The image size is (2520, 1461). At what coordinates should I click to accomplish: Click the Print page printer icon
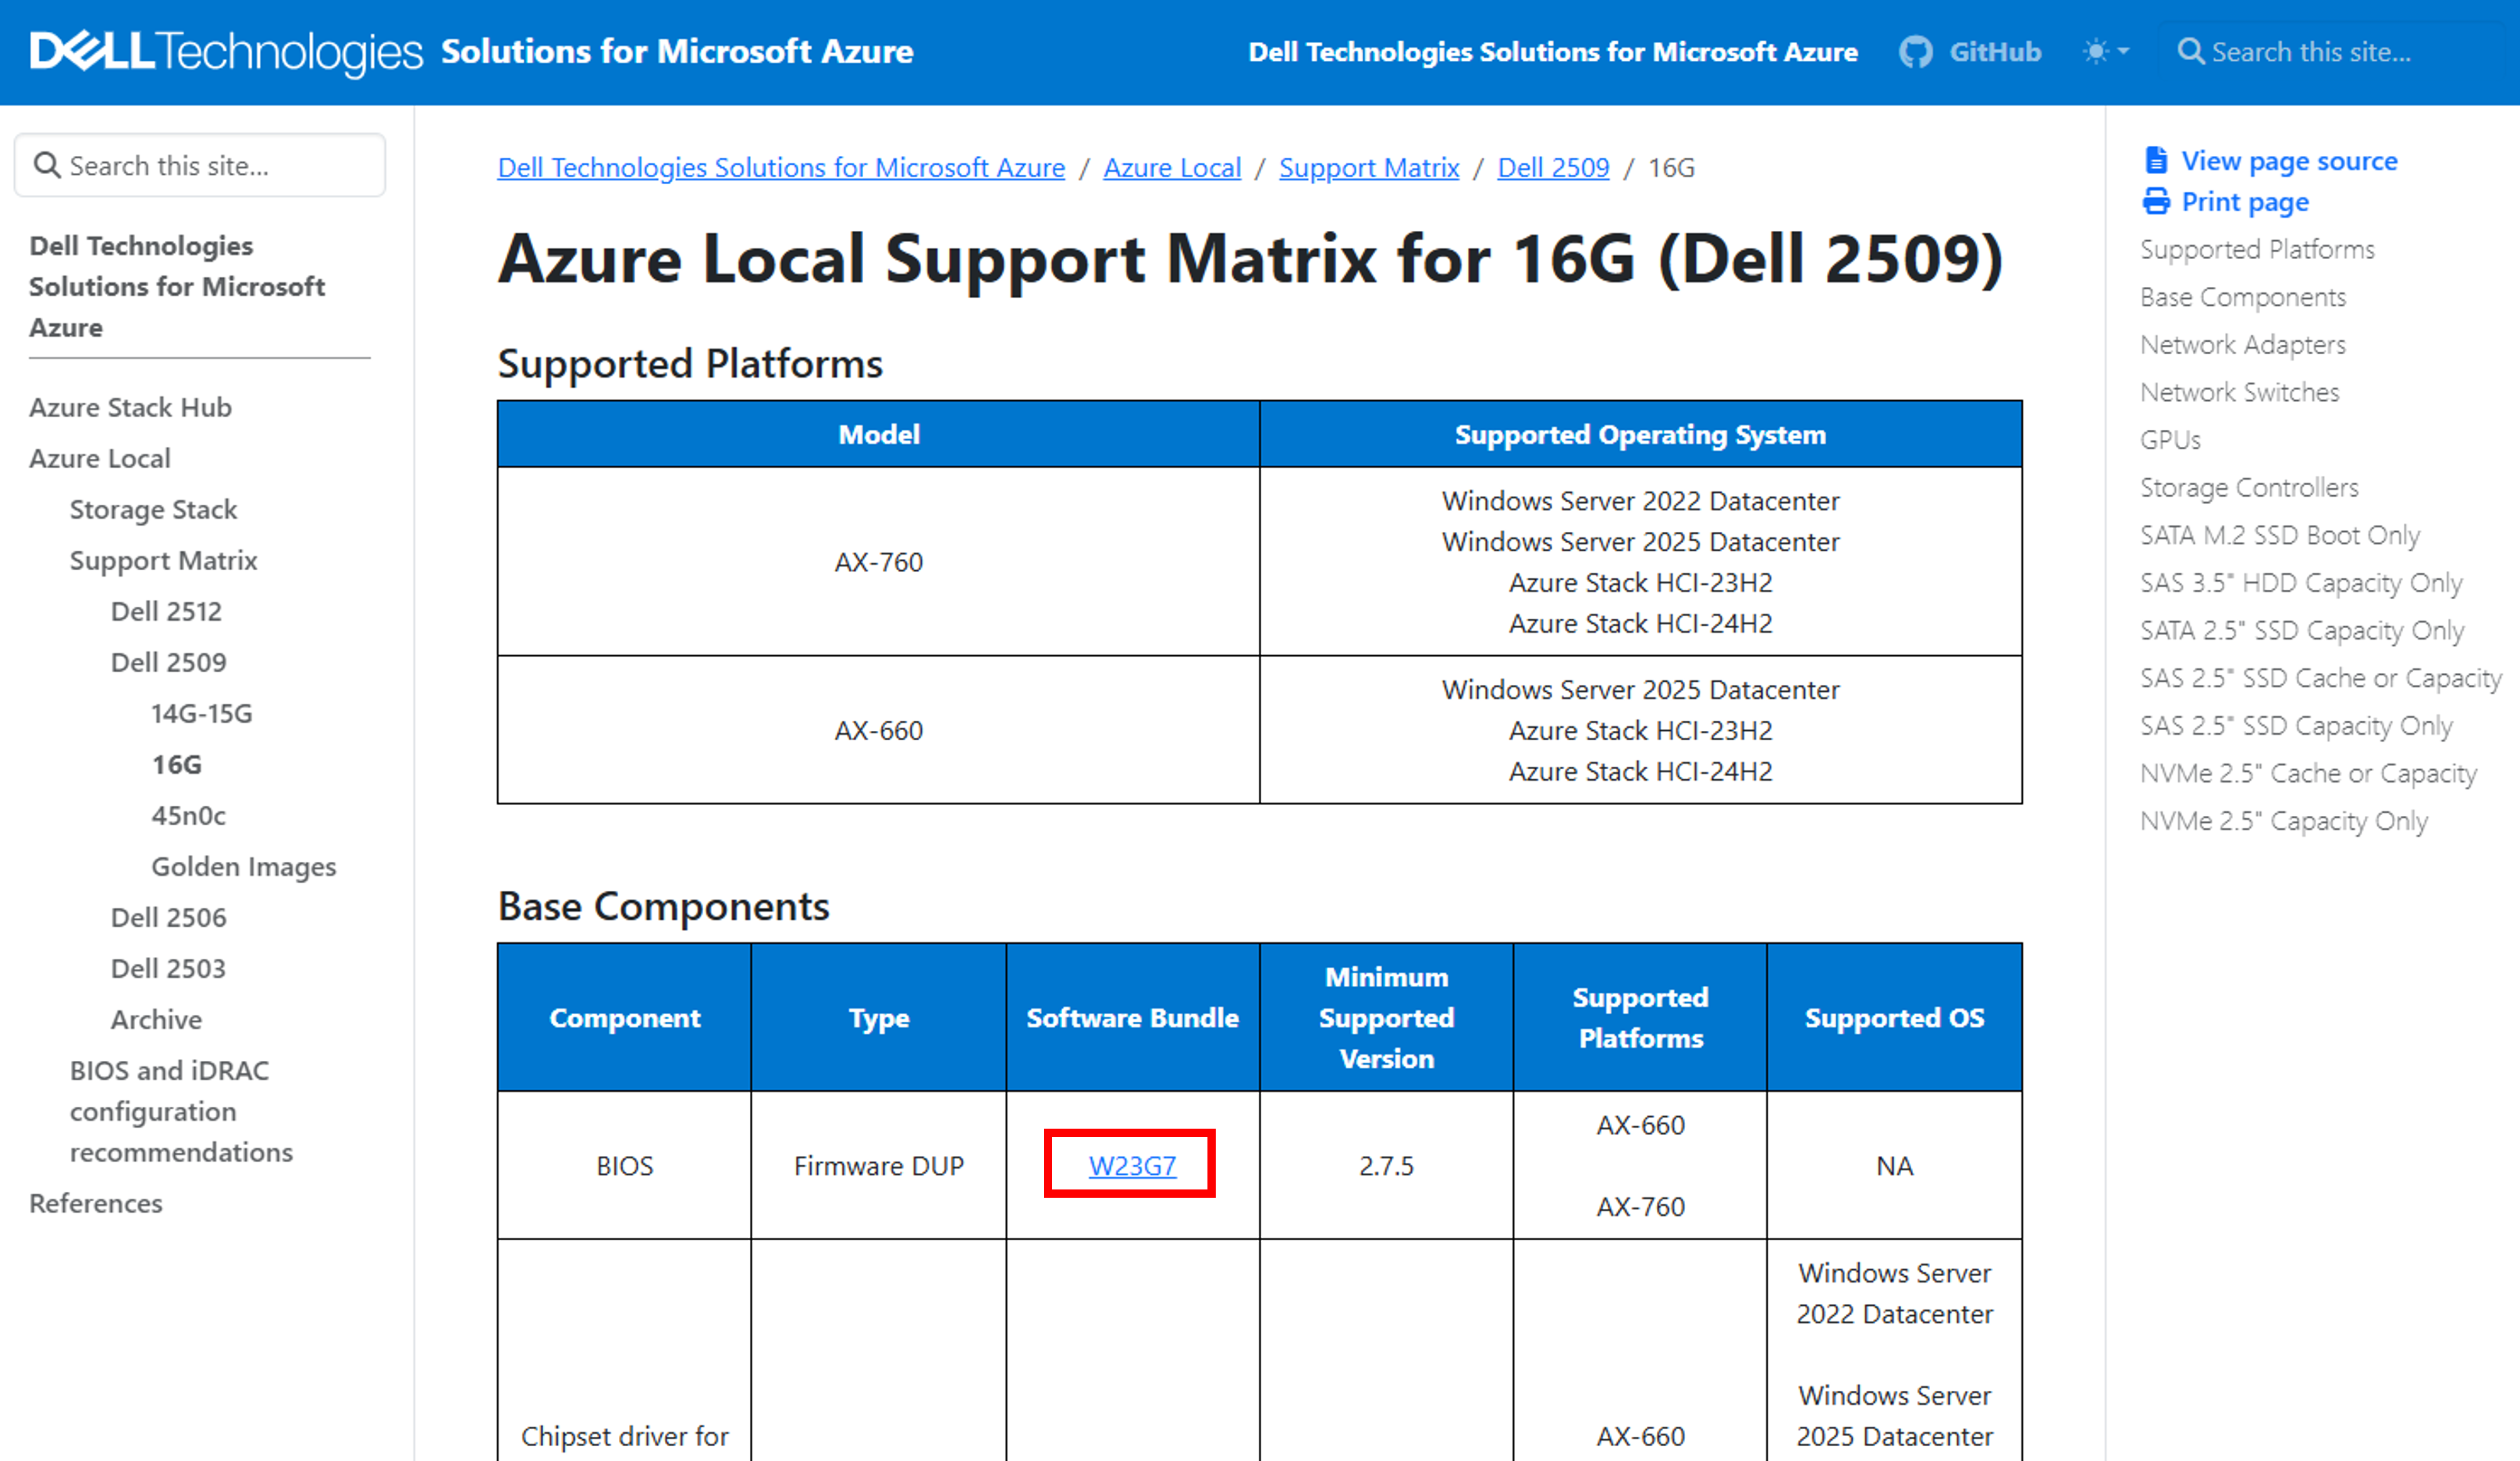2156,202
